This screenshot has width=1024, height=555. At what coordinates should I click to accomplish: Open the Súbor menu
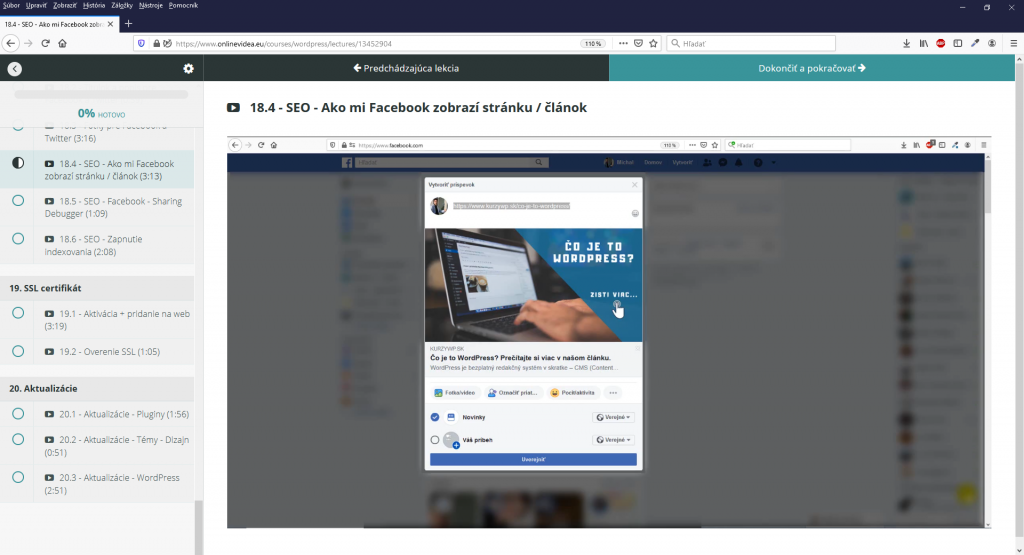click(x=11, y=5)
